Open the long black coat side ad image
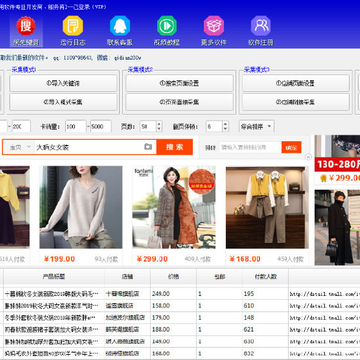Image resolution: width=360 pixels, height=360 pixels. click(337, 227)
